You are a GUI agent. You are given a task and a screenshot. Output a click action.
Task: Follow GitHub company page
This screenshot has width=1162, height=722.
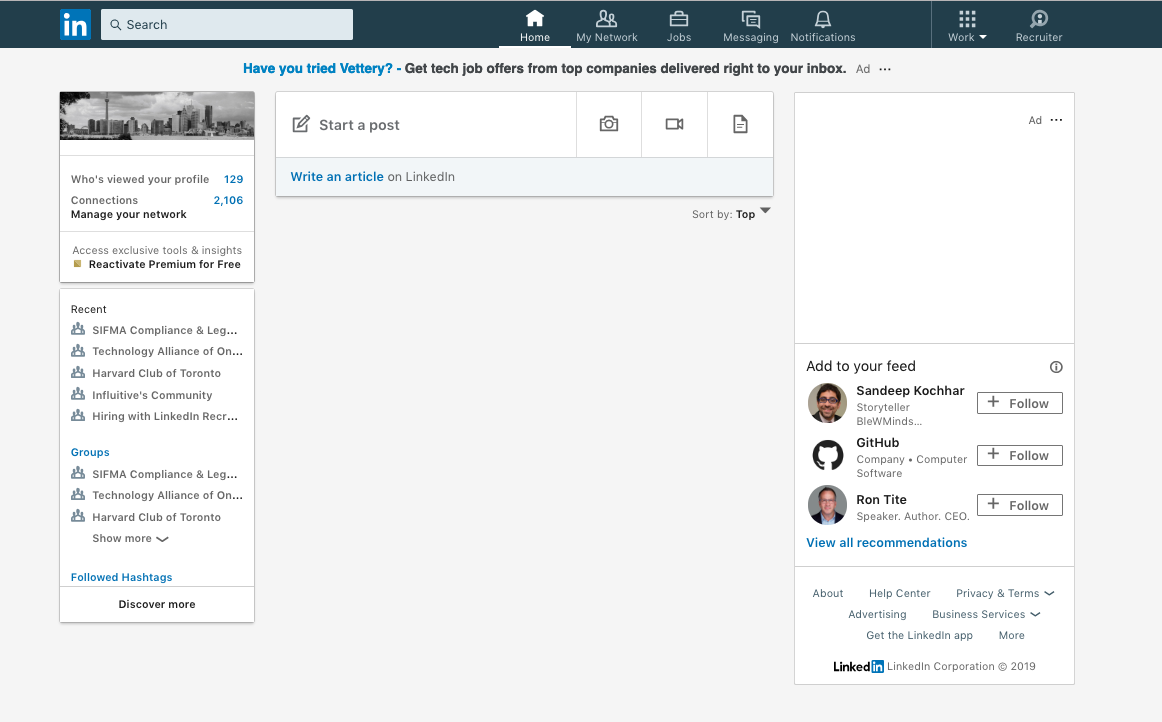[x=1019, y=455]
